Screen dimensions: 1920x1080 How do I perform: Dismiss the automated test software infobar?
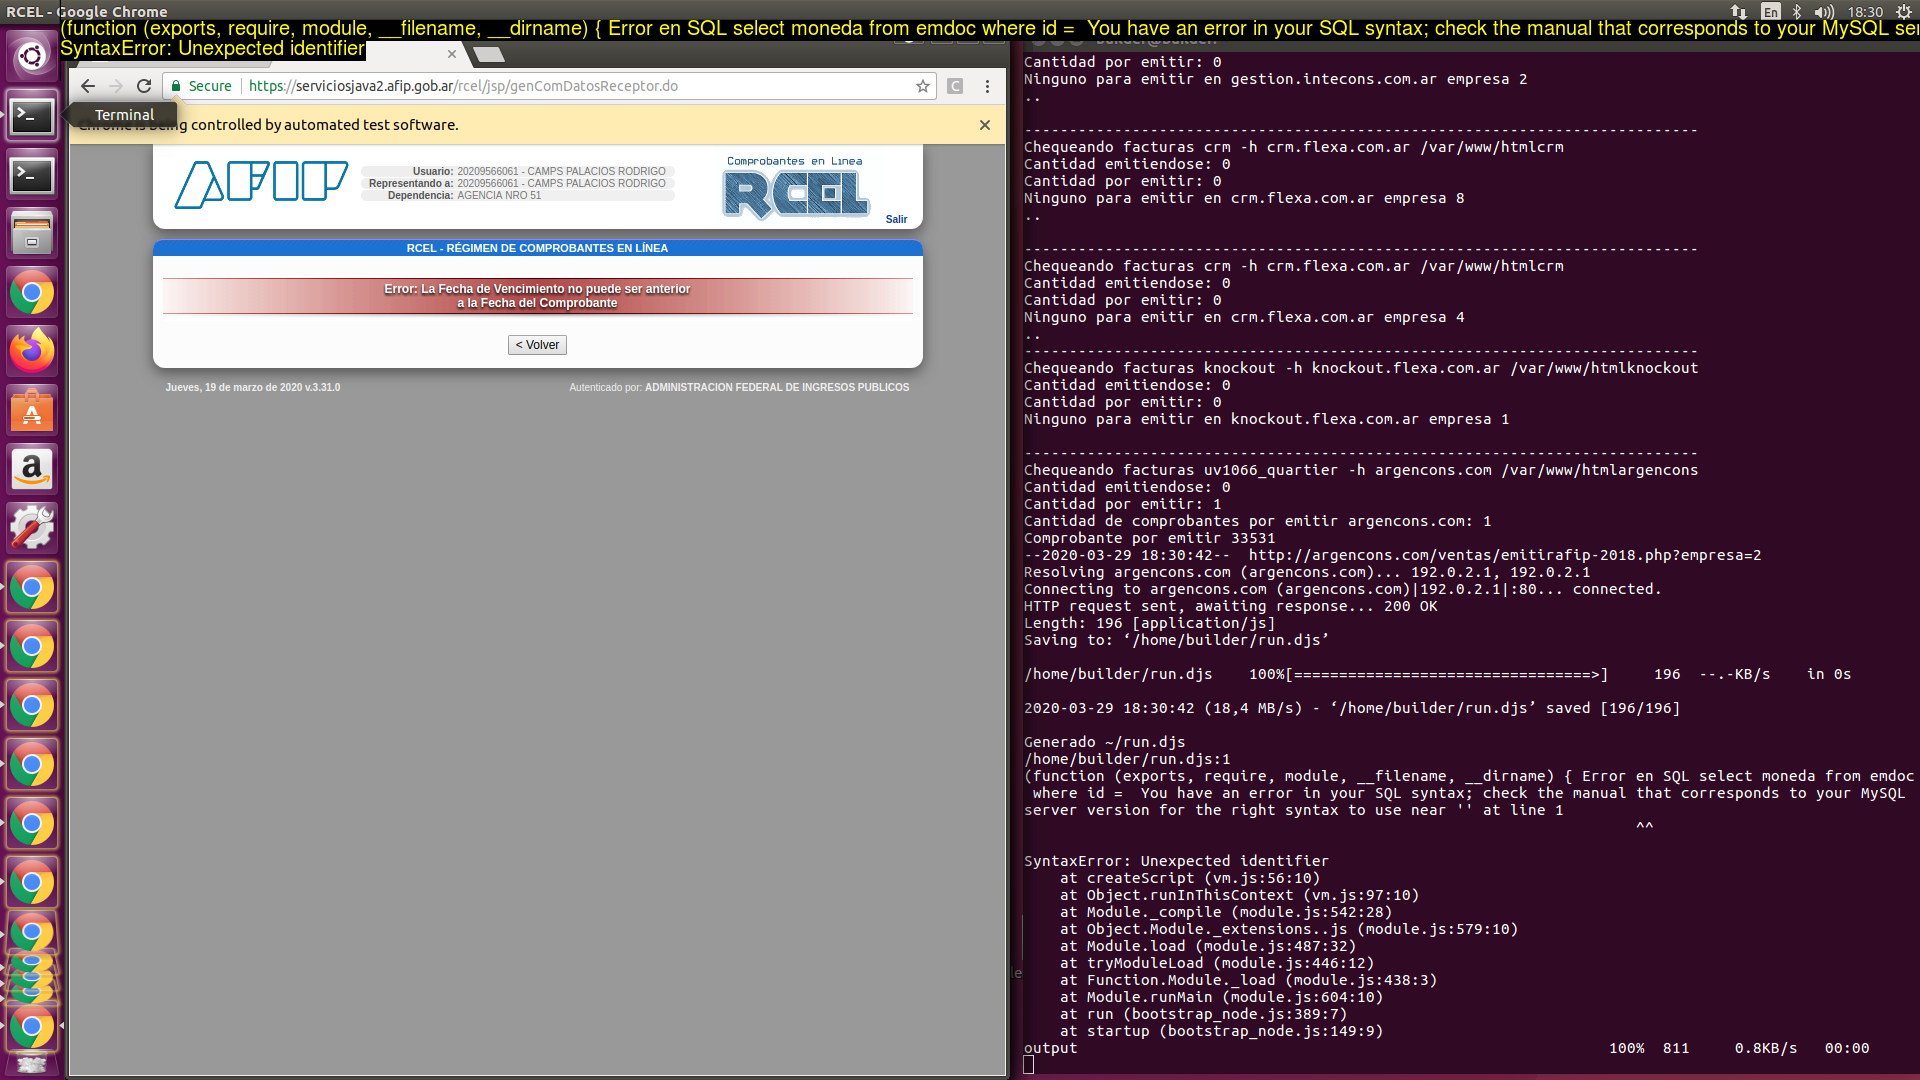tap(985, 125)
